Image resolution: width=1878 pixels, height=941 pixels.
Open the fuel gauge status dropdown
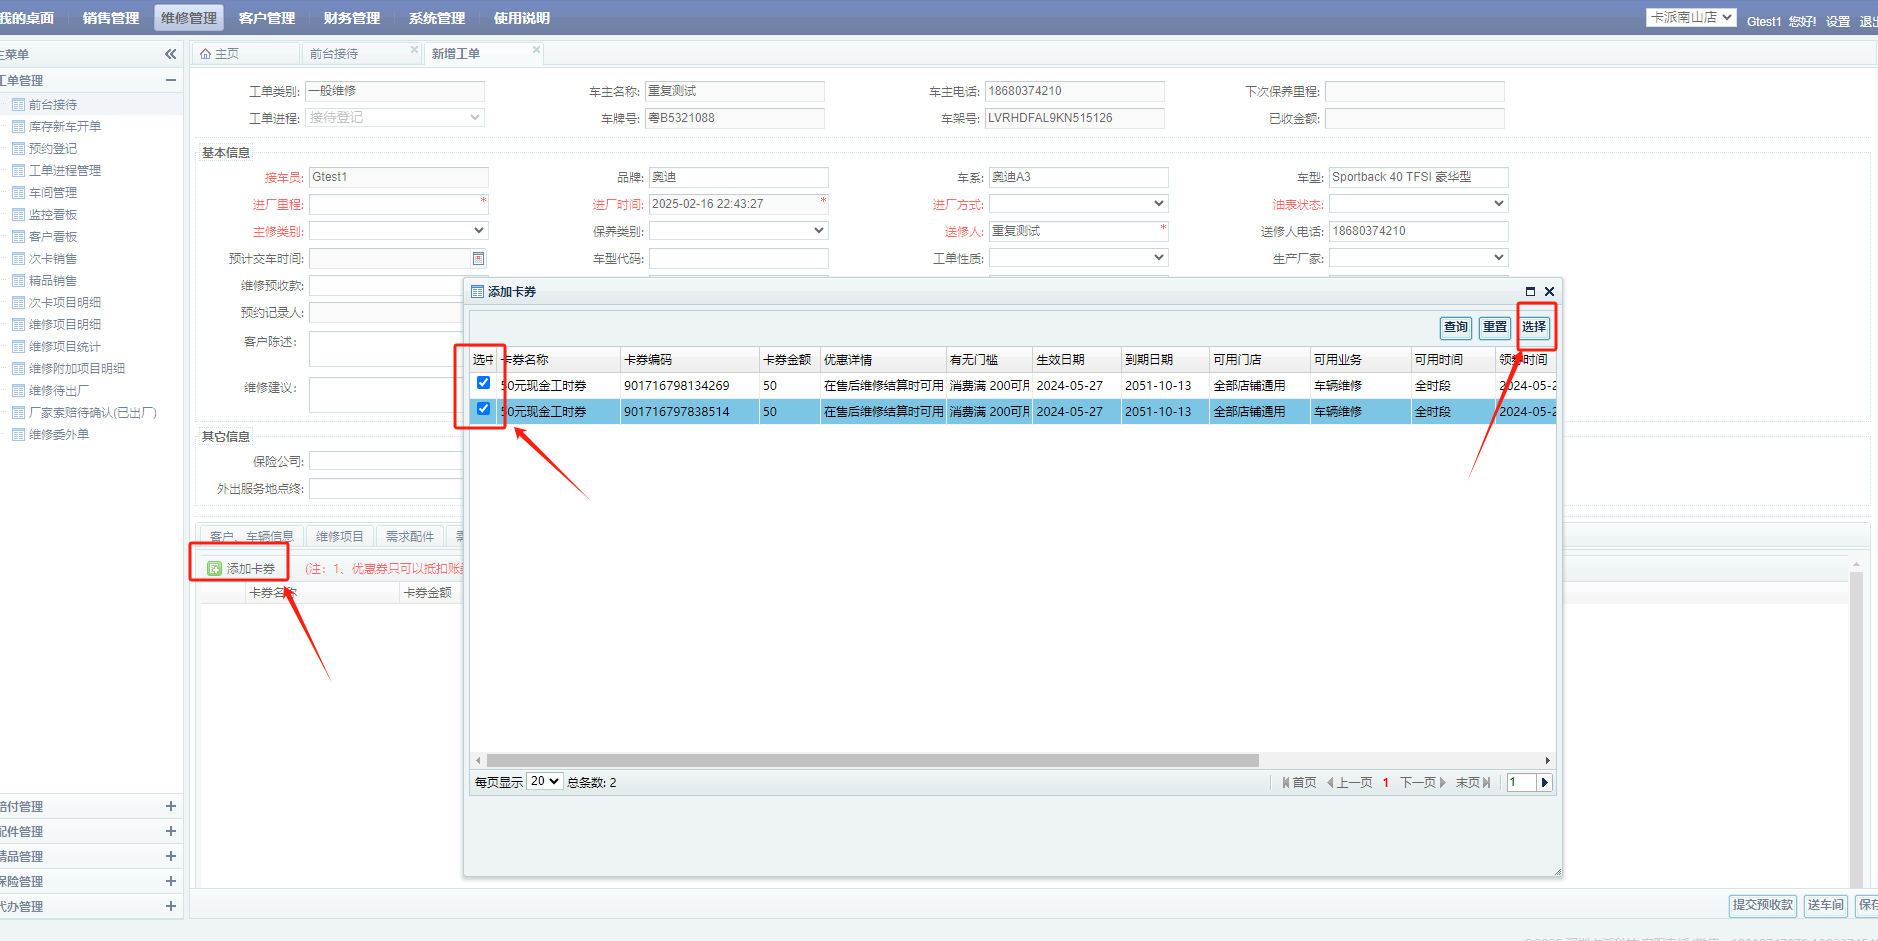[1418, 204]
